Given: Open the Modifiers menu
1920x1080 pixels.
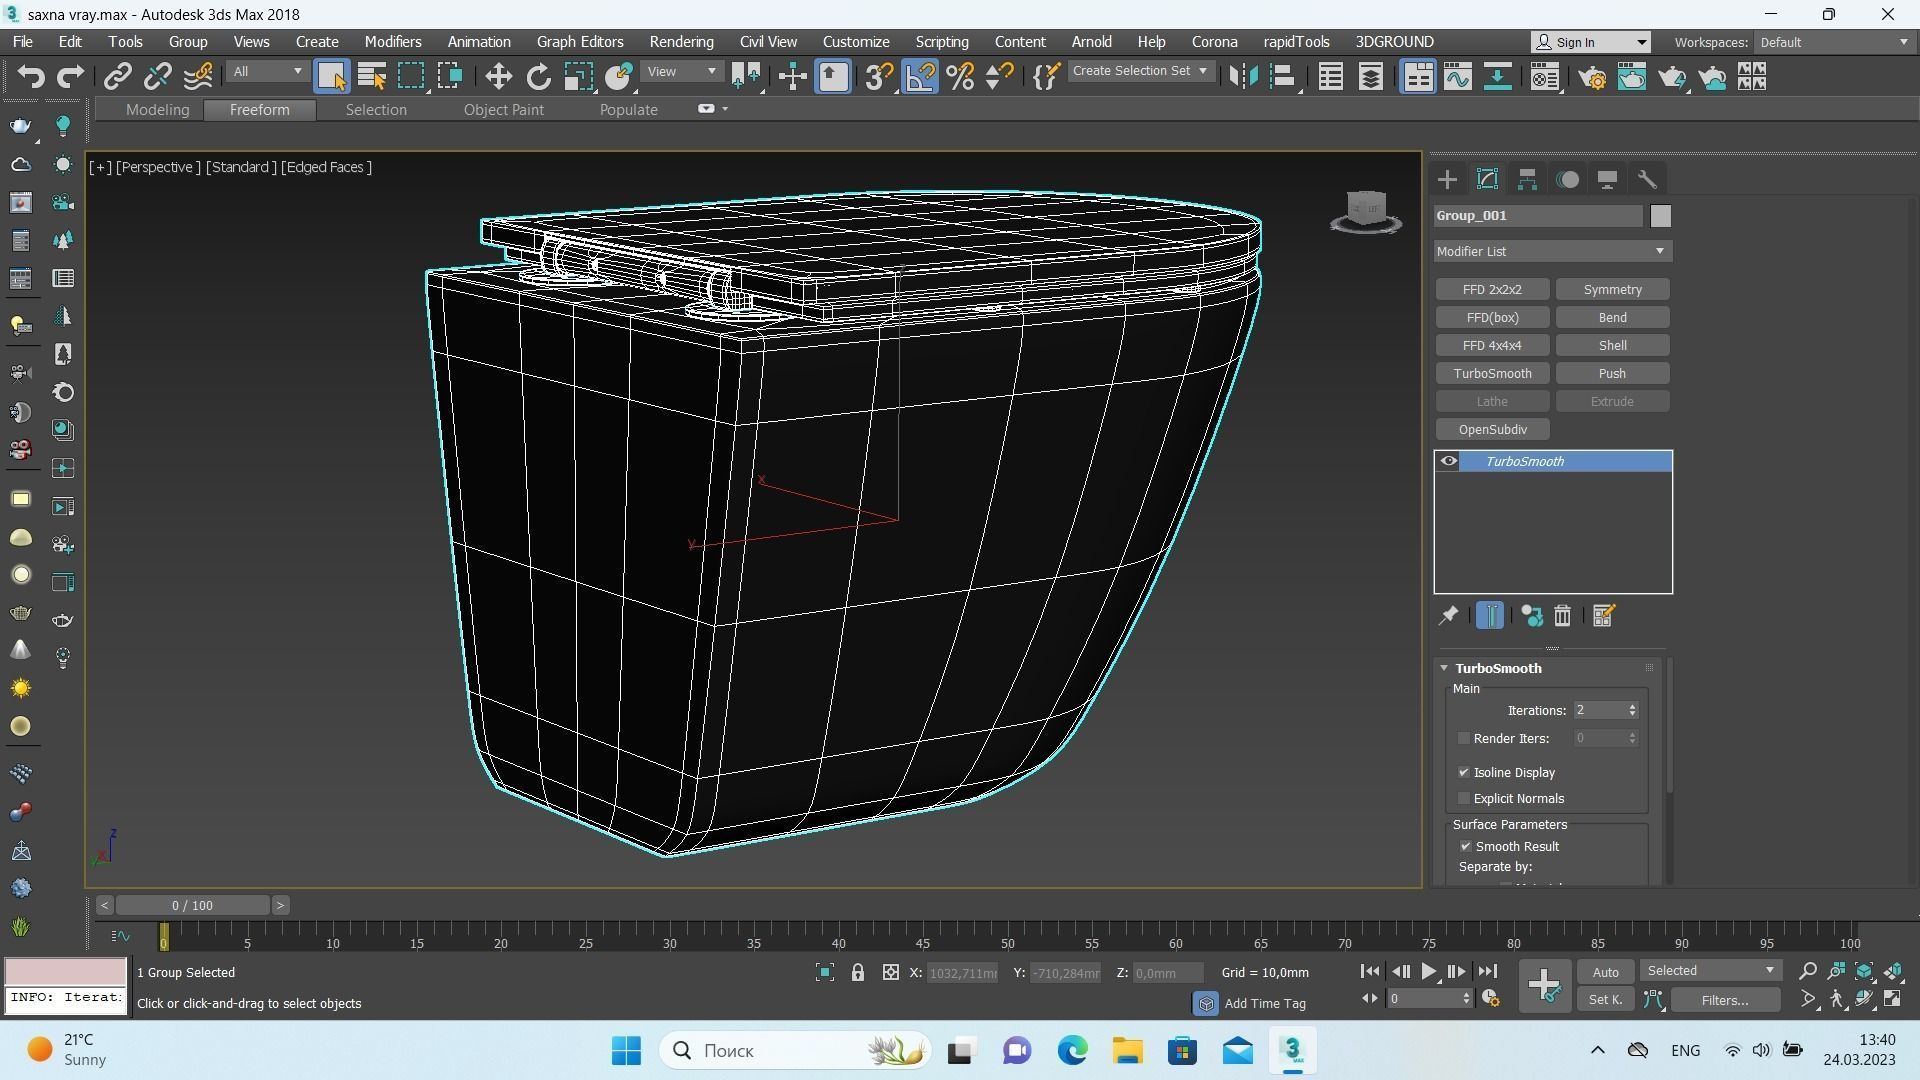Looking at the screenshot, I should tap(392, 42).
